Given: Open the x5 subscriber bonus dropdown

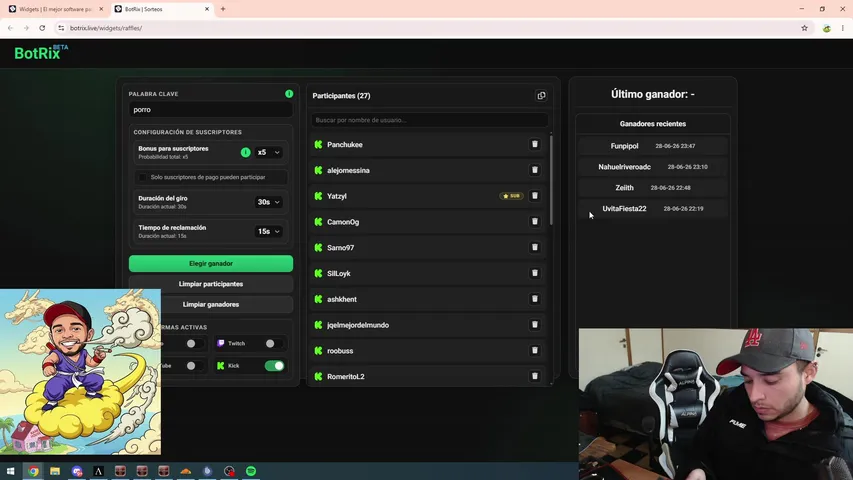Looking at the screenshot, I should coord(269,152).
